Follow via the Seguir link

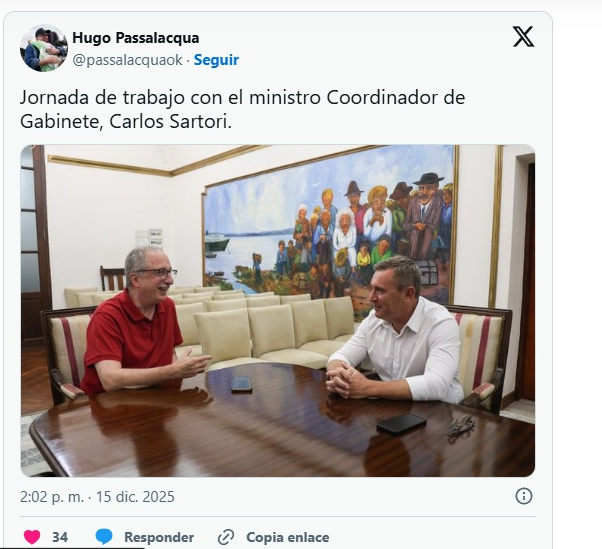pos(216,60)
